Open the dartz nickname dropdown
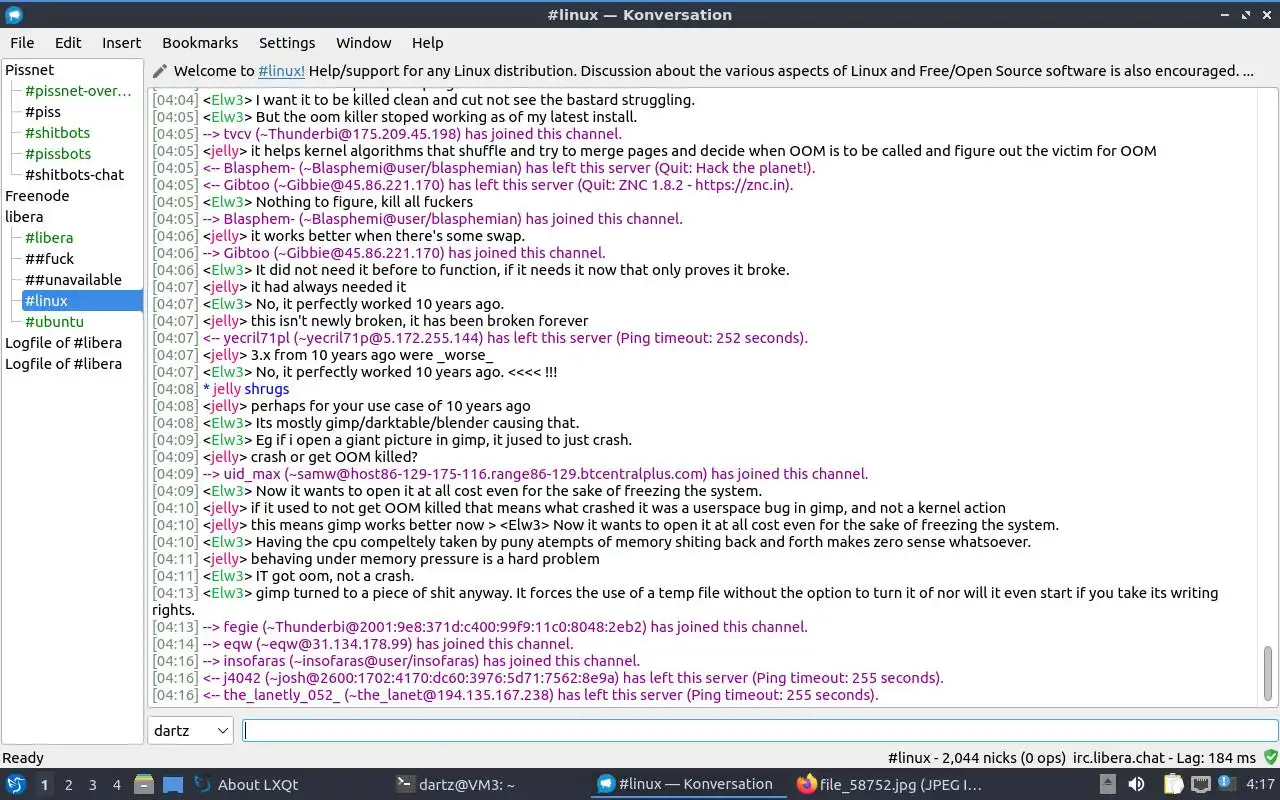Screen dimensions: 1280x800 (190, 730)
